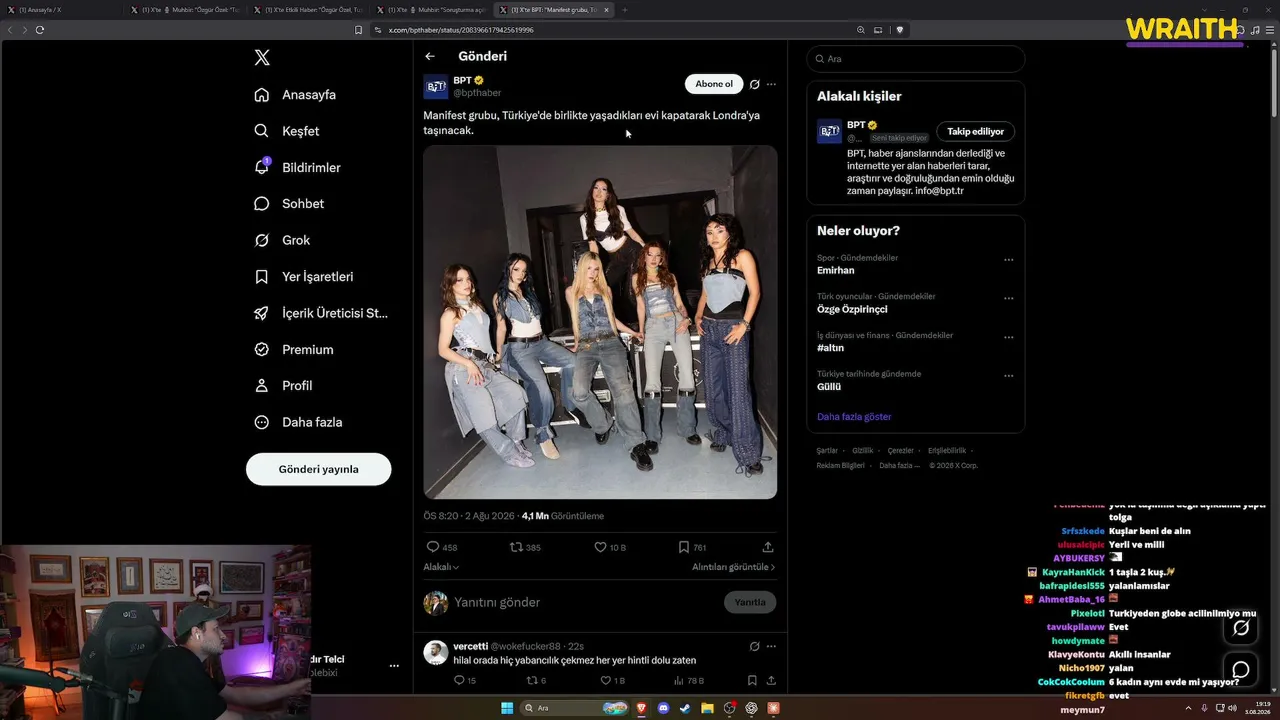Open Yer İşaretleri in the sidebar
The height and width of the screenshot is (720, 1280).
pyautogui.click(x=304, y=277)
